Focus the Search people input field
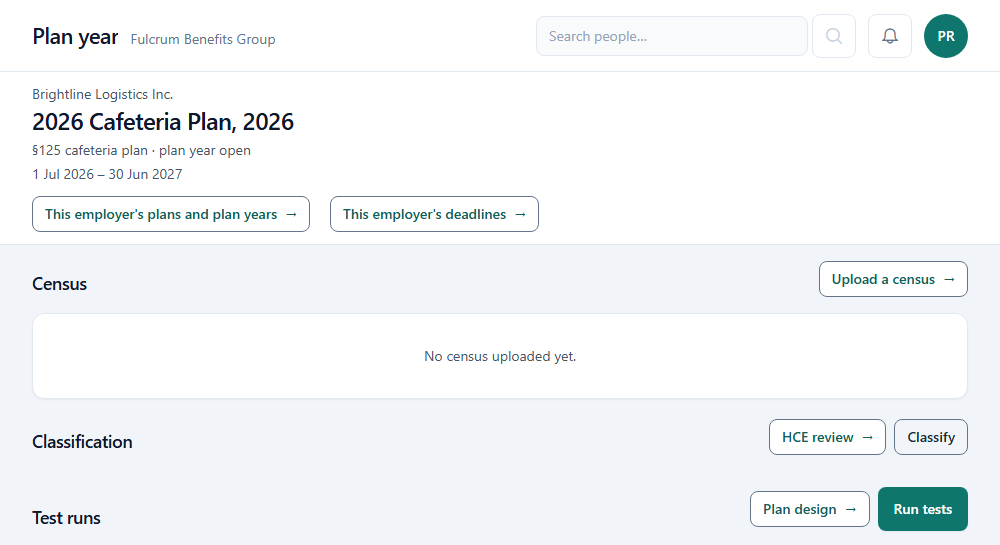This screenshot has width=1000, height=545. (x=672, y=36)
